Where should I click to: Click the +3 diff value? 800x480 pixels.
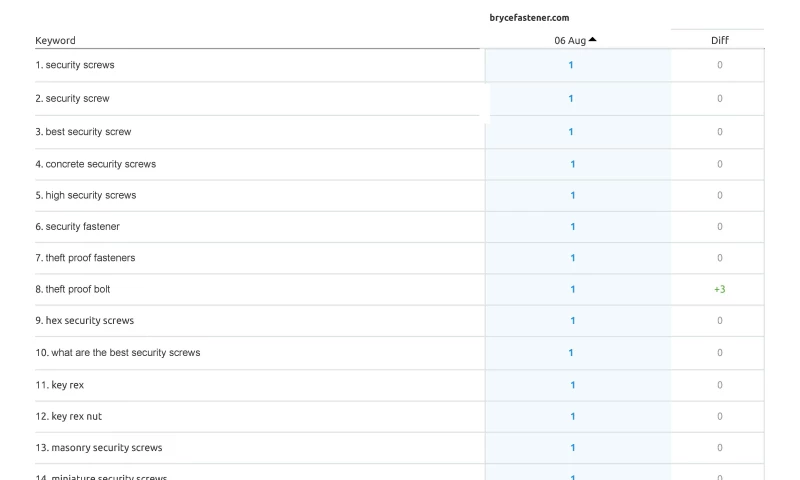point(719,289)
